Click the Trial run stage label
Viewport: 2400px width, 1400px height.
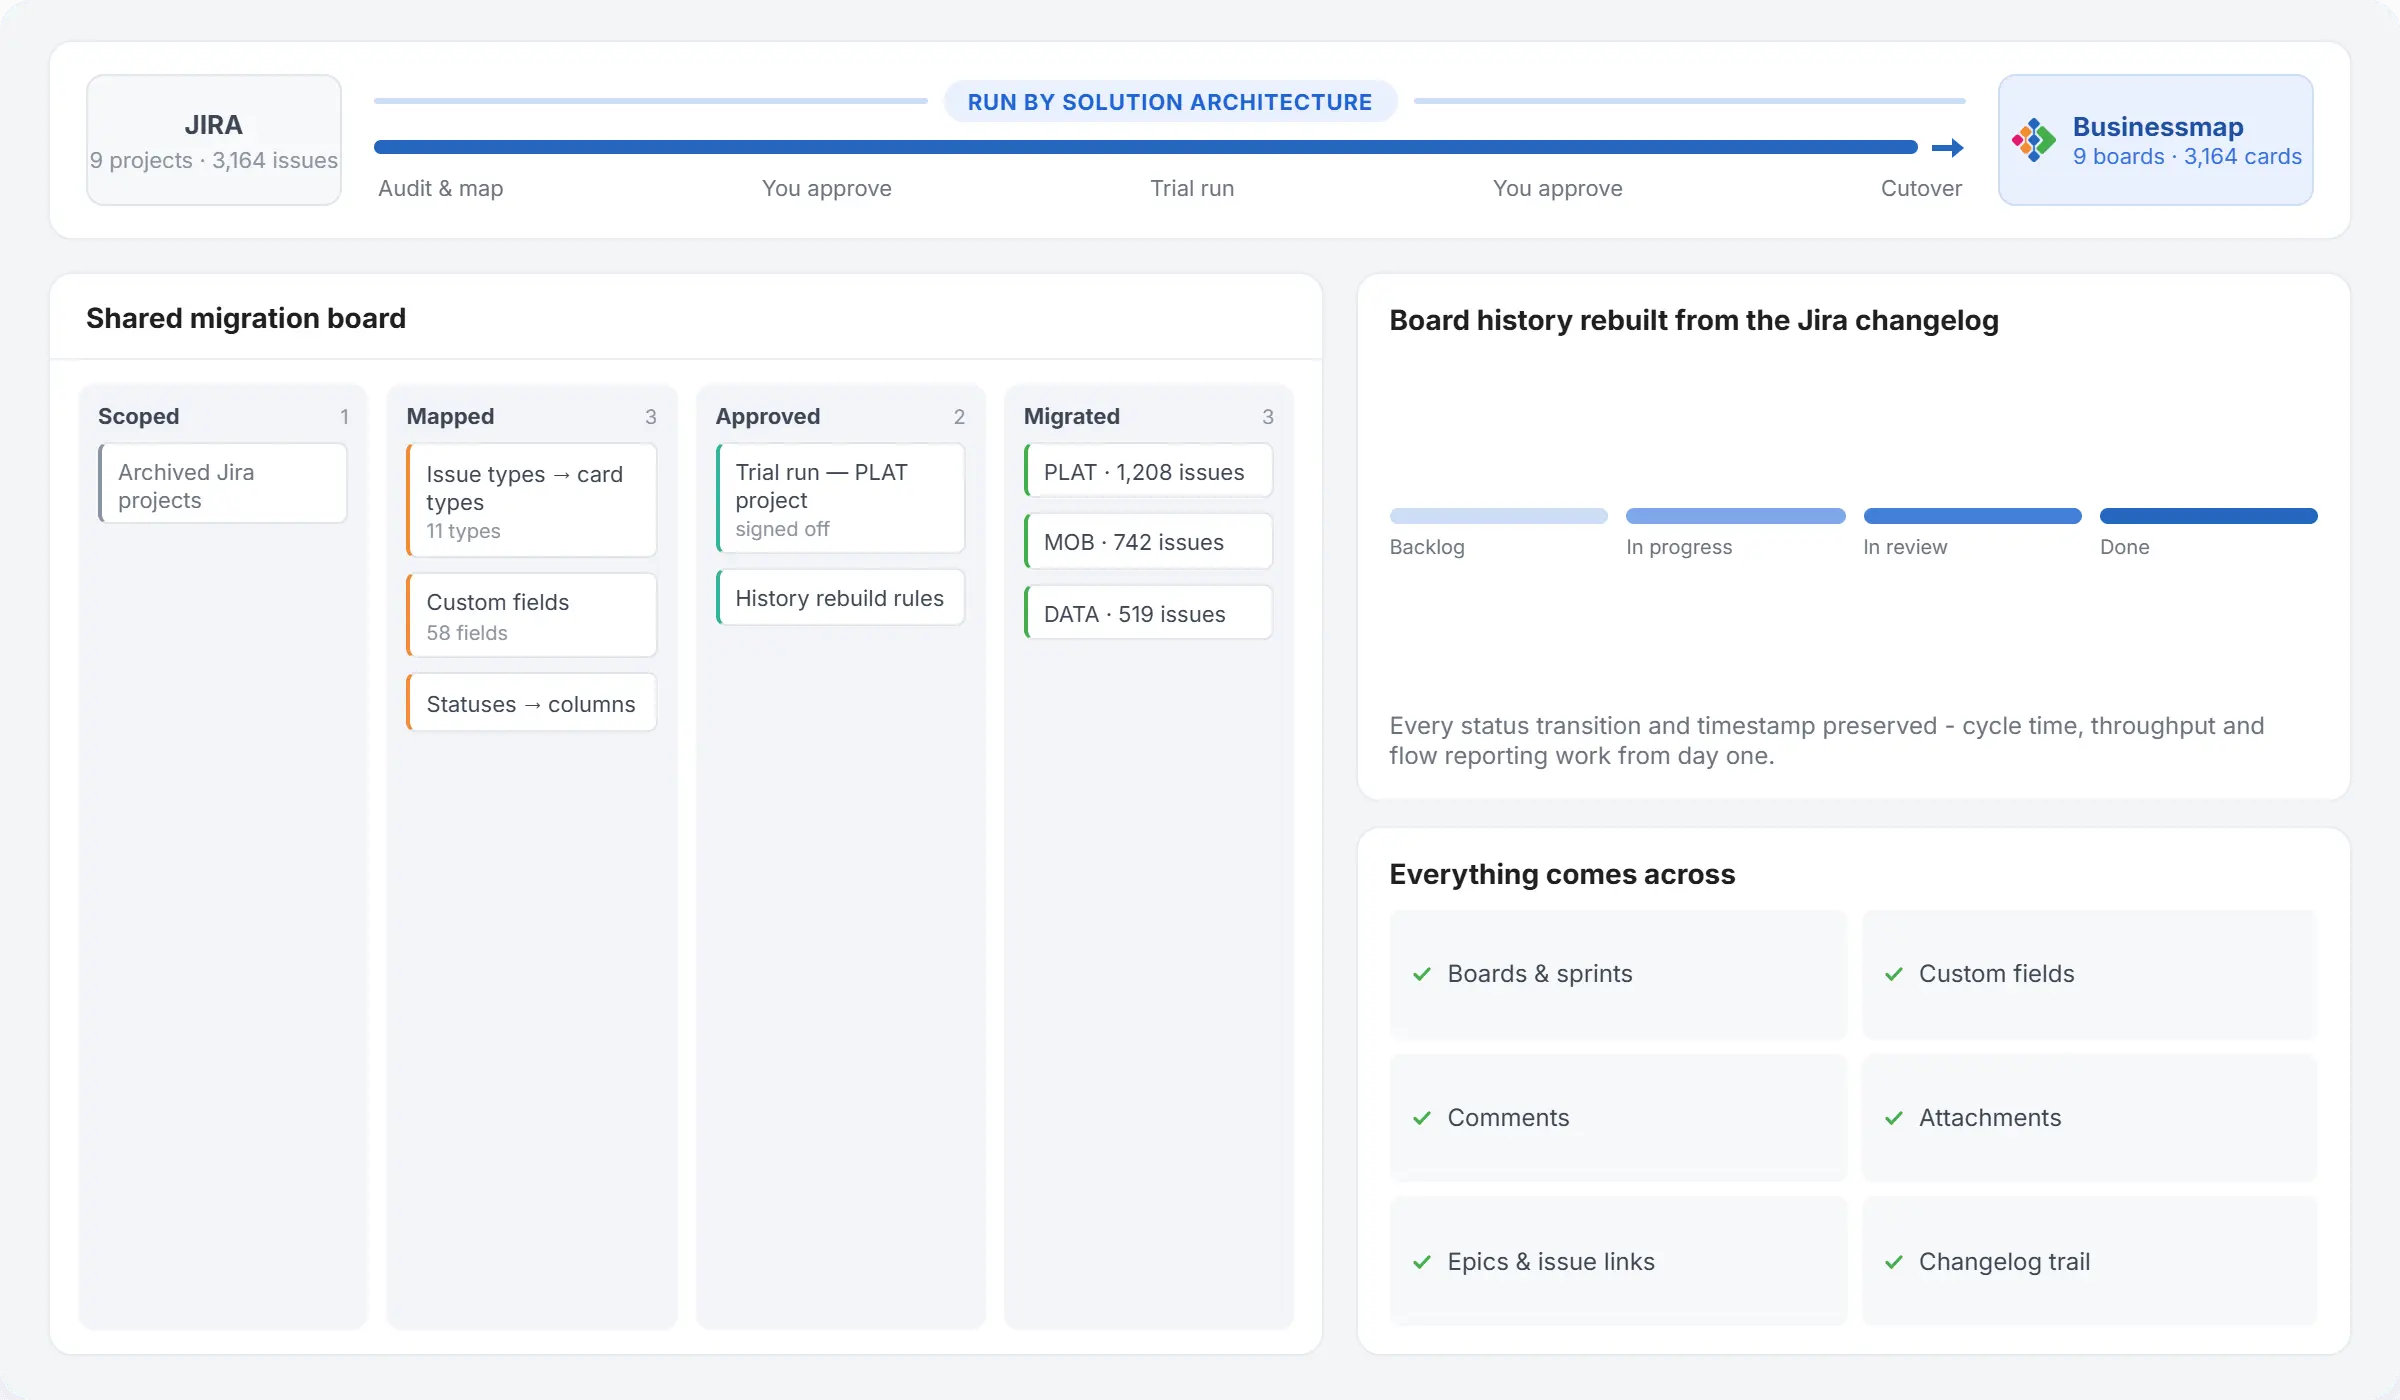point(1192,188)
